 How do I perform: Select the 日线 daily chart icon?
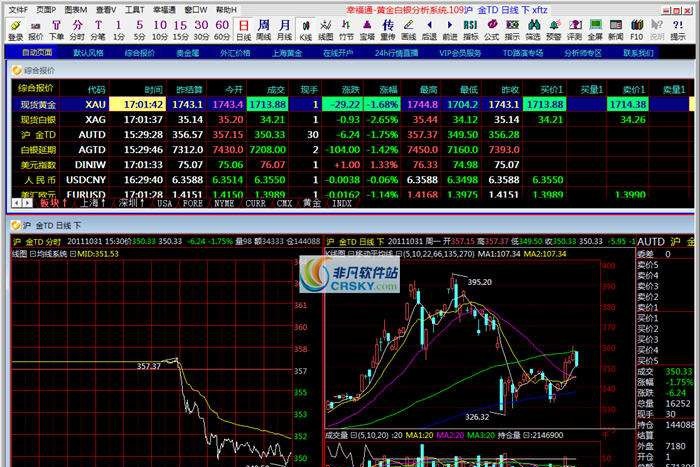243,30
